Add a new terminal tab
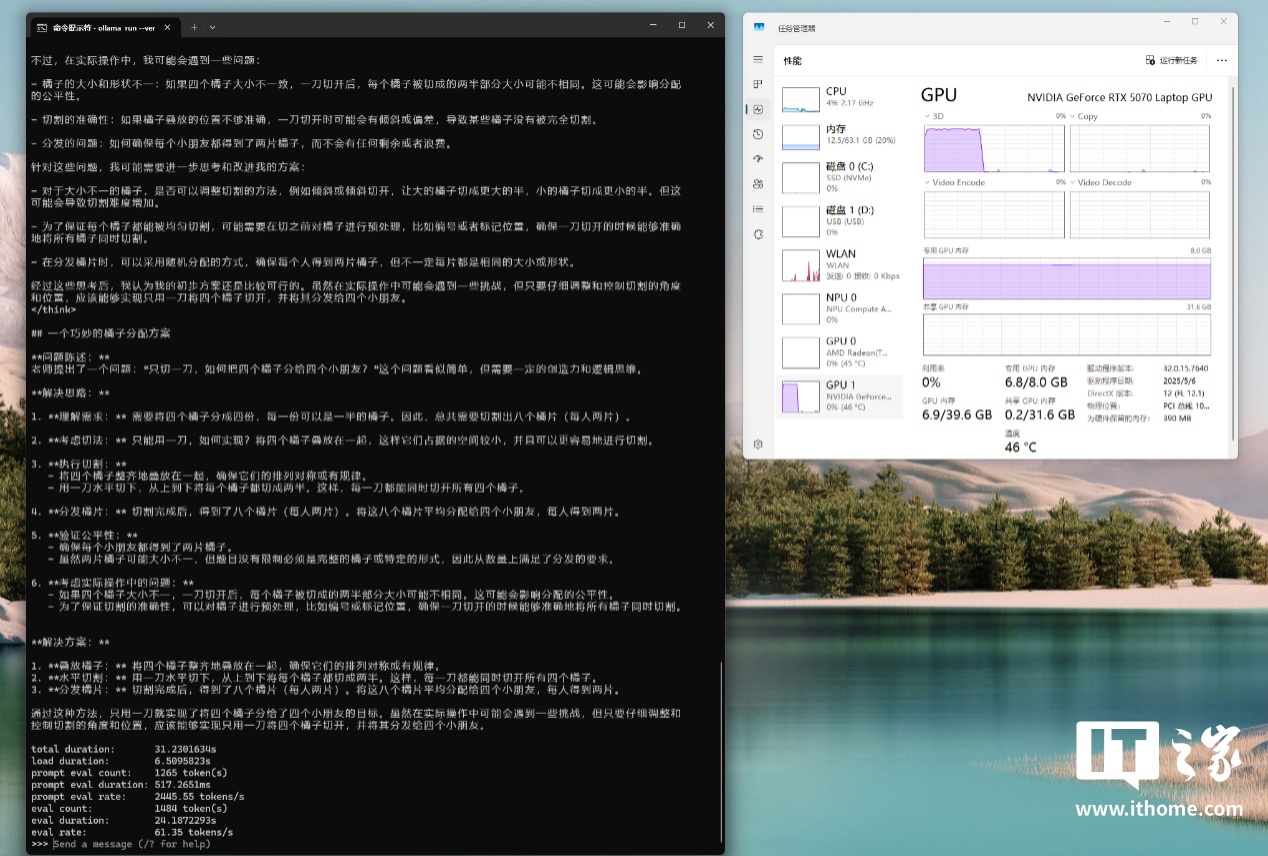 point(194,26)
